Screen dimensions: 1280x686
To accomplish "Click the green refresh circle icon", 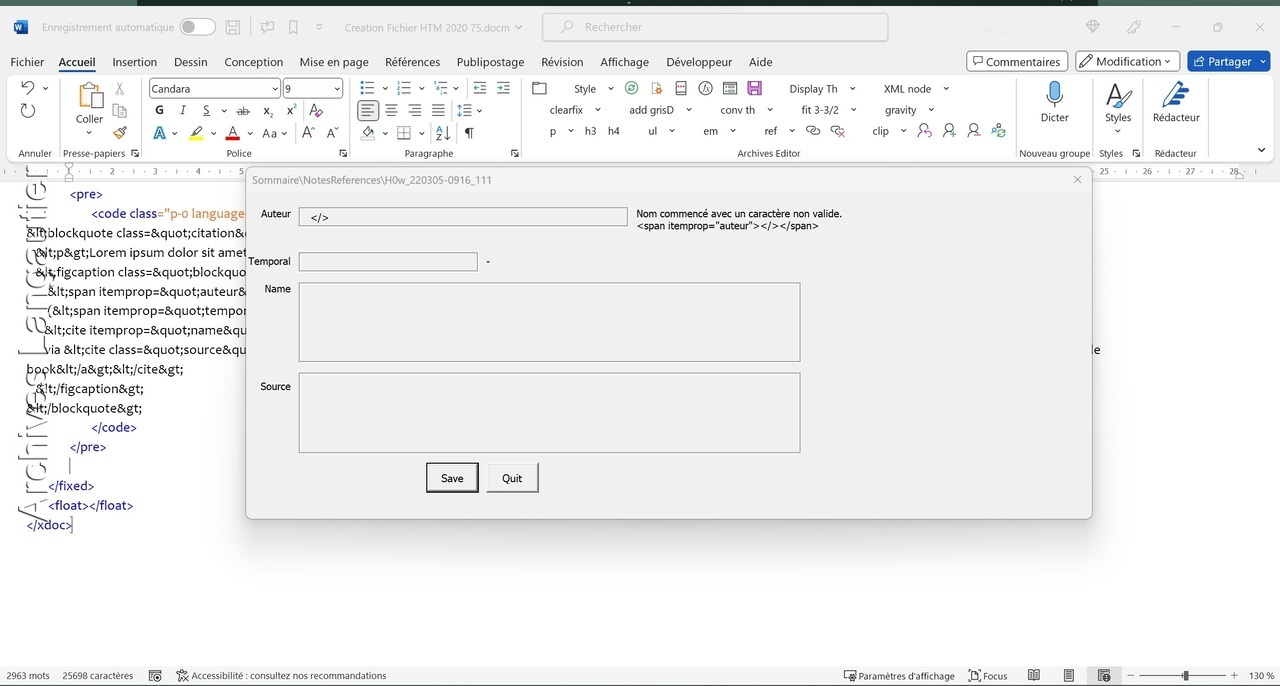I will tap(631, 89).
